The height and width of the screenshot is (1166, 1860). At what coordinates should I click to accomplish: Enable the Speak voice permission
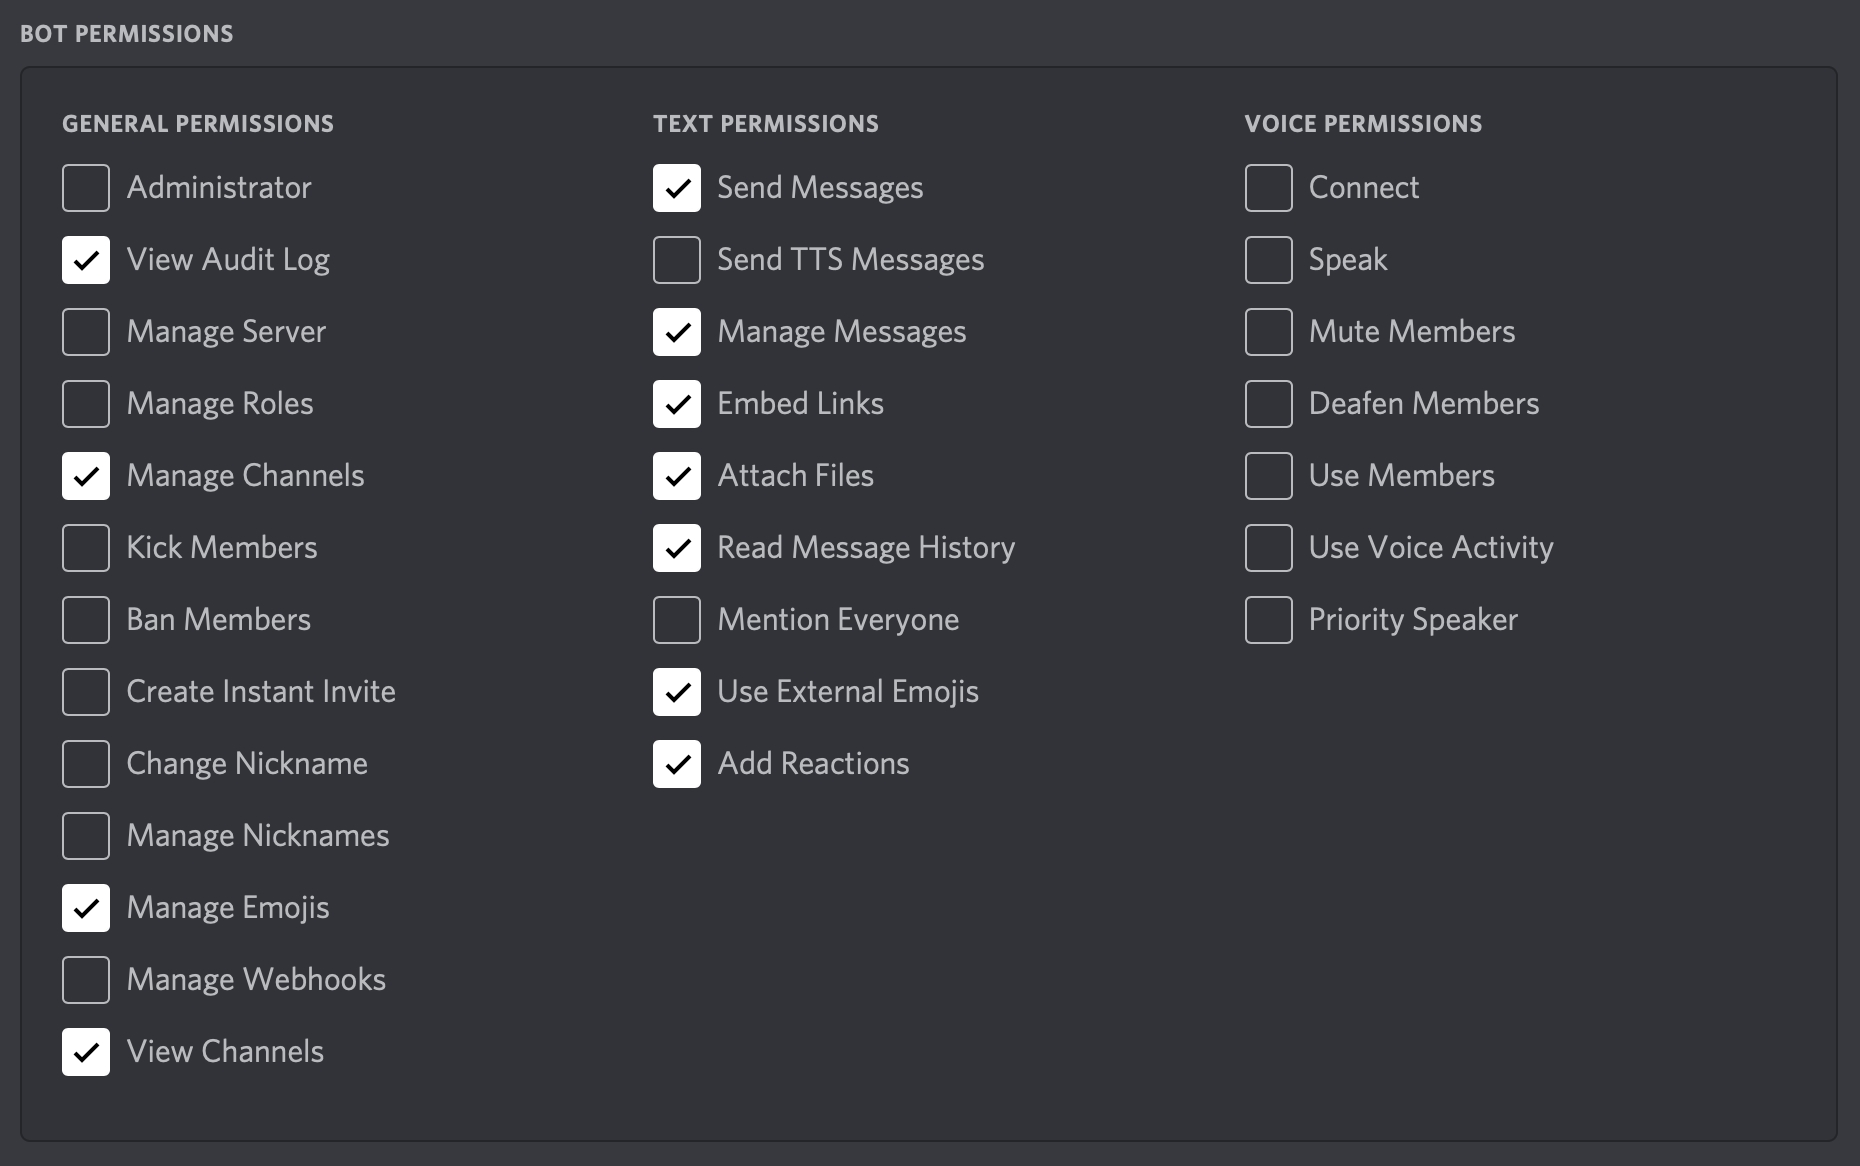point(1269,260)
